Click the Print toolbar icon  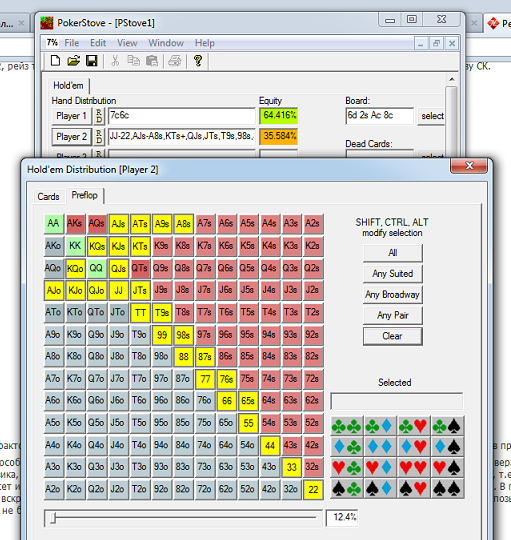click(175, 61)
